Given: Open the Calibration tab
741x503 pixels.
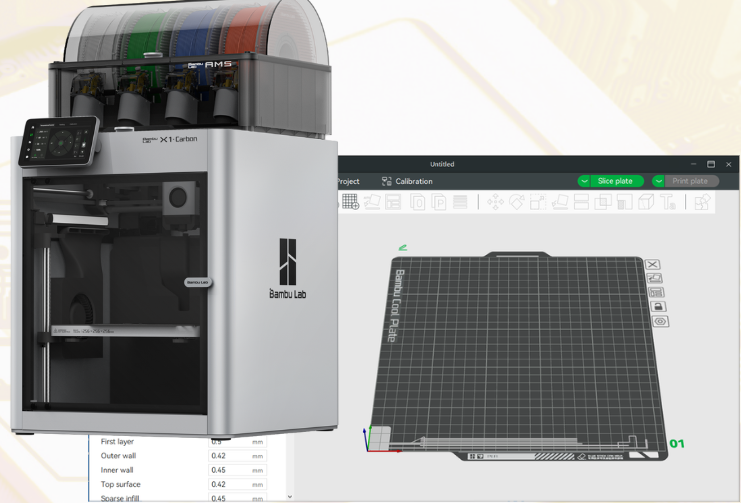Looking at the screenshot, I should tap(406, 181).
